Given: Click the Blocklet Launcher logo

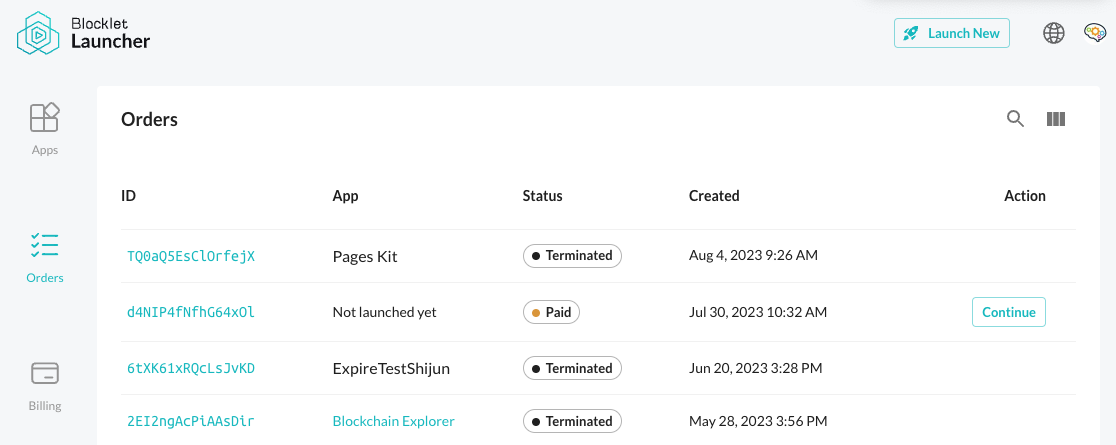Looking at the screenshot, I should 84,32.
